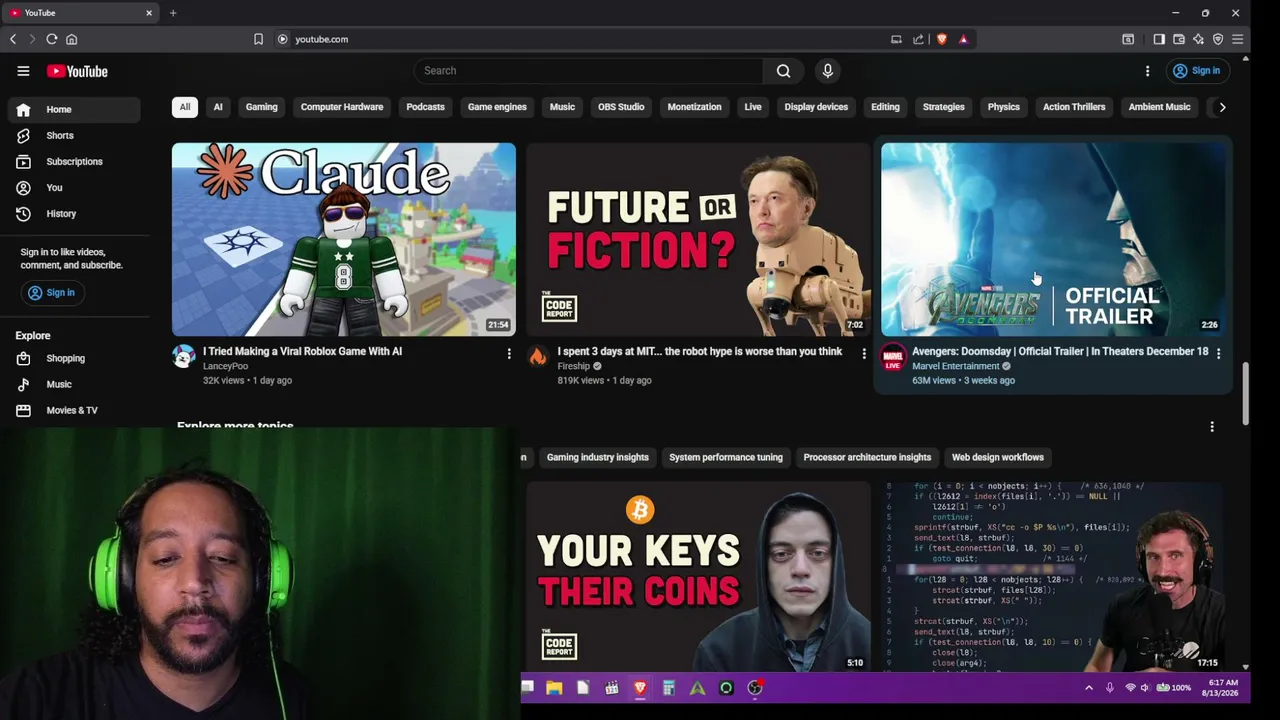The height and width of the screenshot is (720, 1280).
Task: Open the Fireship channel flame avatar
Action: coord(538,357)
